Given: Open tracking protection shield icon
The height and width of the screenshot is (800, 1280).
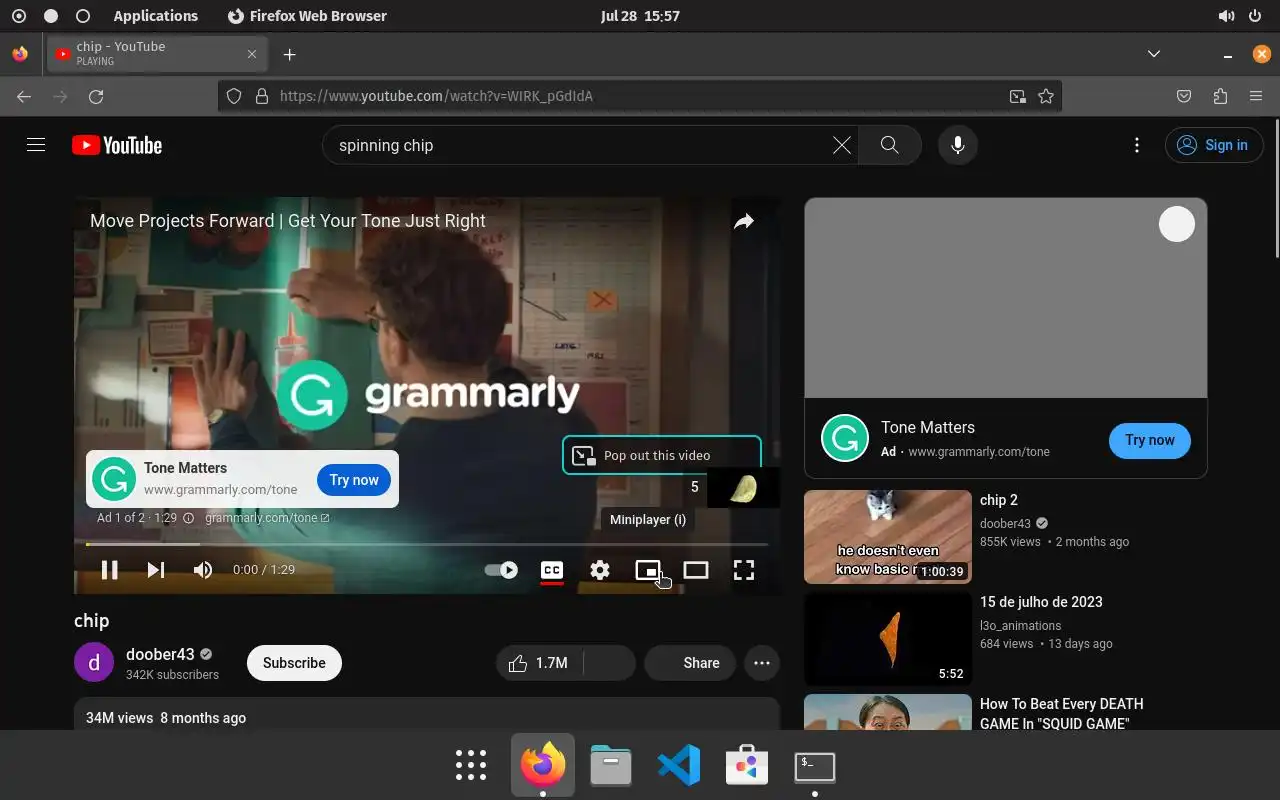Looking at the screenshot, I should coord(234,96).
